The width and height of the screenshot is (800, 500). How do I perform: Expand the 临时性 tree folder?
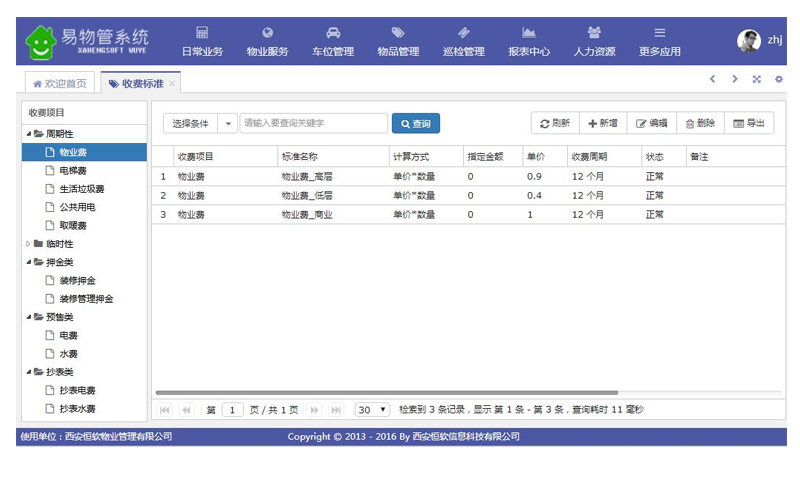point(29,243)
